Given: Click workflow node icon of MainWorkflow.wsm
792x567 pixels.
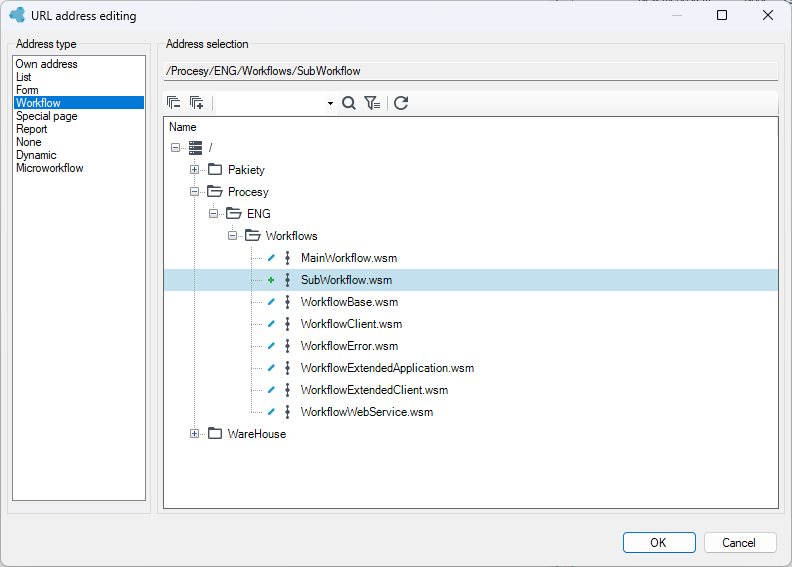Looking at the screenshot, I should point(287,258).
